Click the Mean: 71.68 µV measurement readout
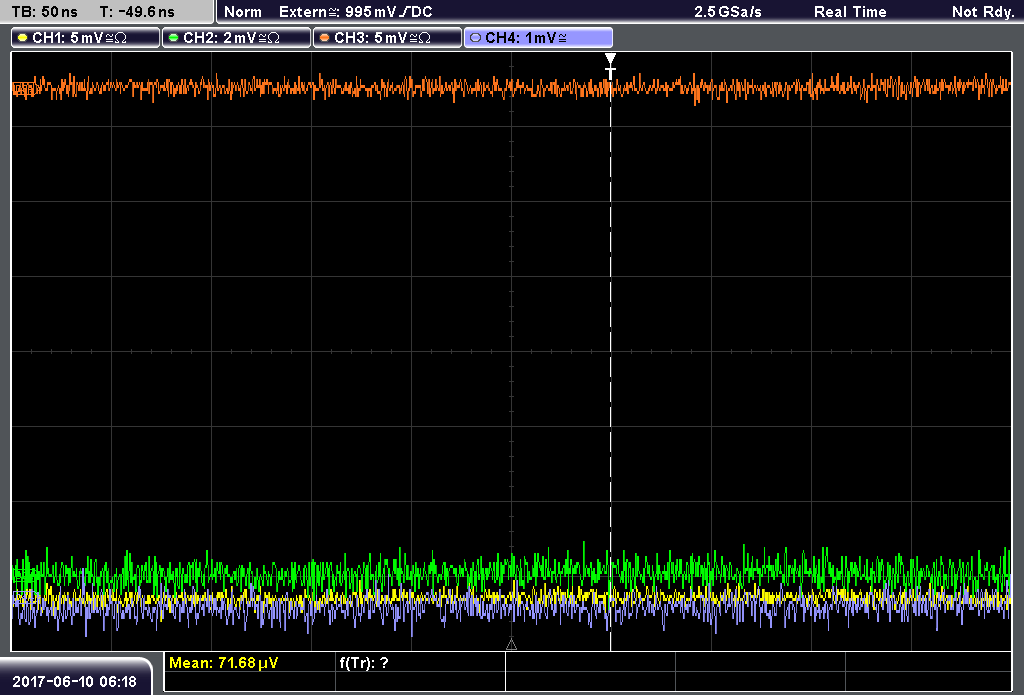The height and width of the screenshot is (695, 1024). (223, 663)
